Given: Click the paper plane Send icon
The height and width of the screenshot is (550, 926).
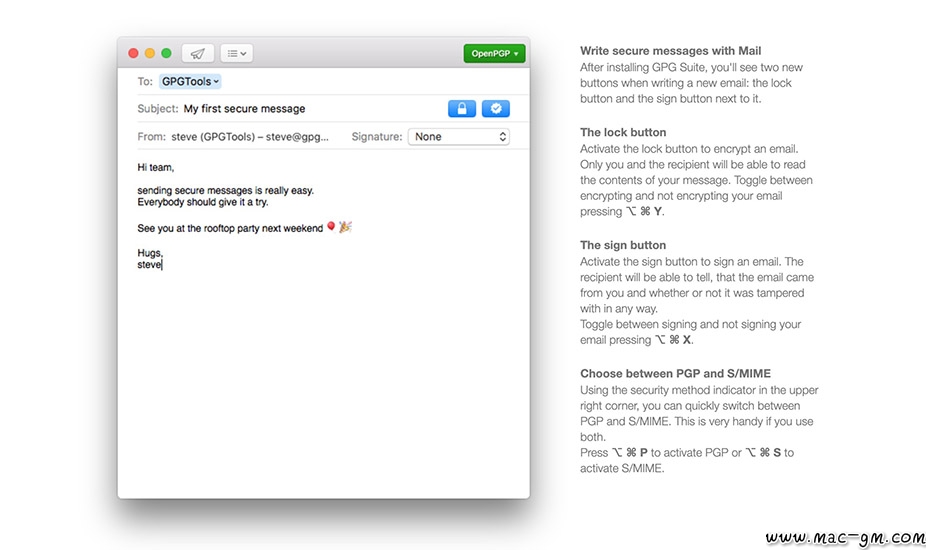Looking at the screenshot, I should click(x=198, y=53).
